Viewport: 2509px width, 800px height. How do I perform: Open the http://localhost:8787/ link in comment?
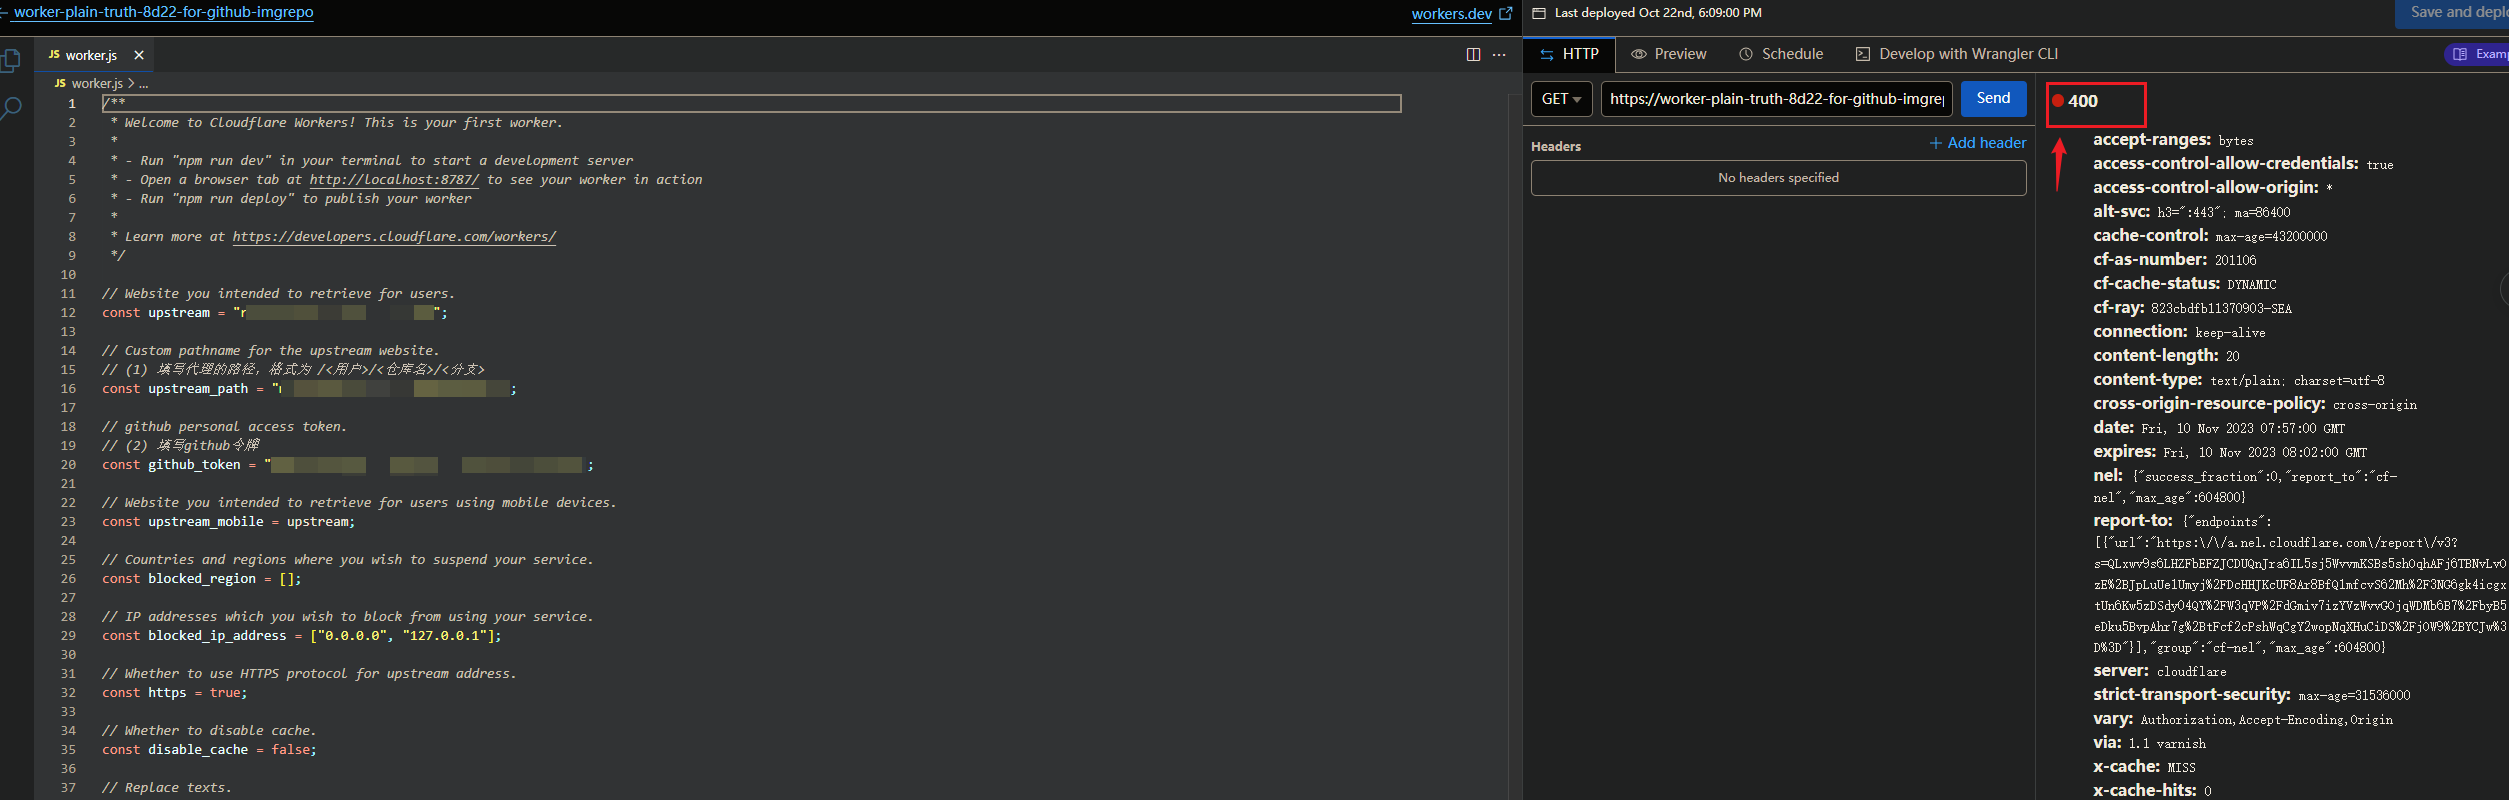pos(394,180)
